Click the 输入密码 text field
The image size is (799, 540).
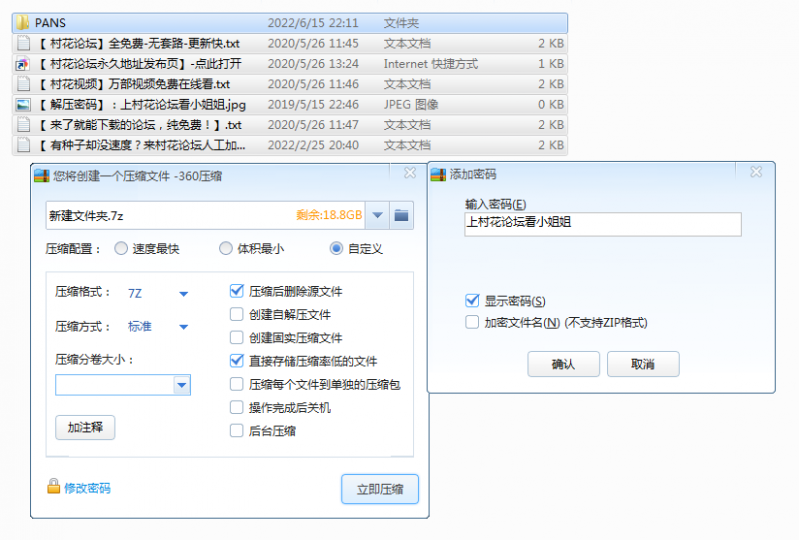603,224
